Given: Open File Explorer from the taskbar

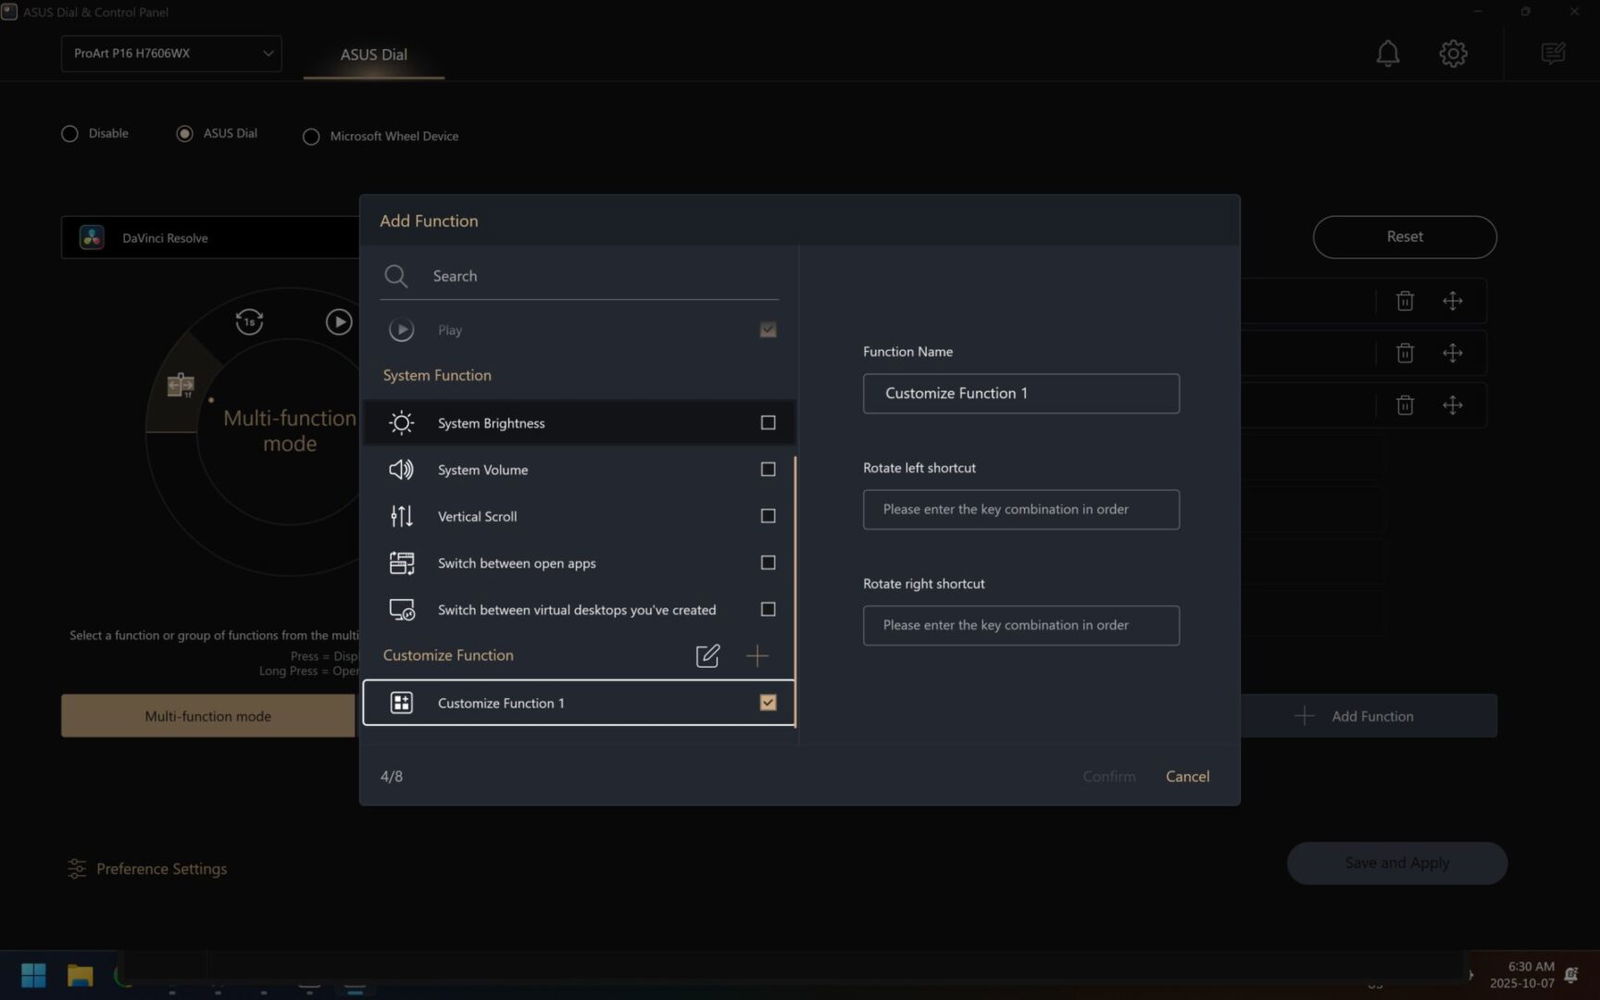Looking at the screenshot, I should 80,975.
